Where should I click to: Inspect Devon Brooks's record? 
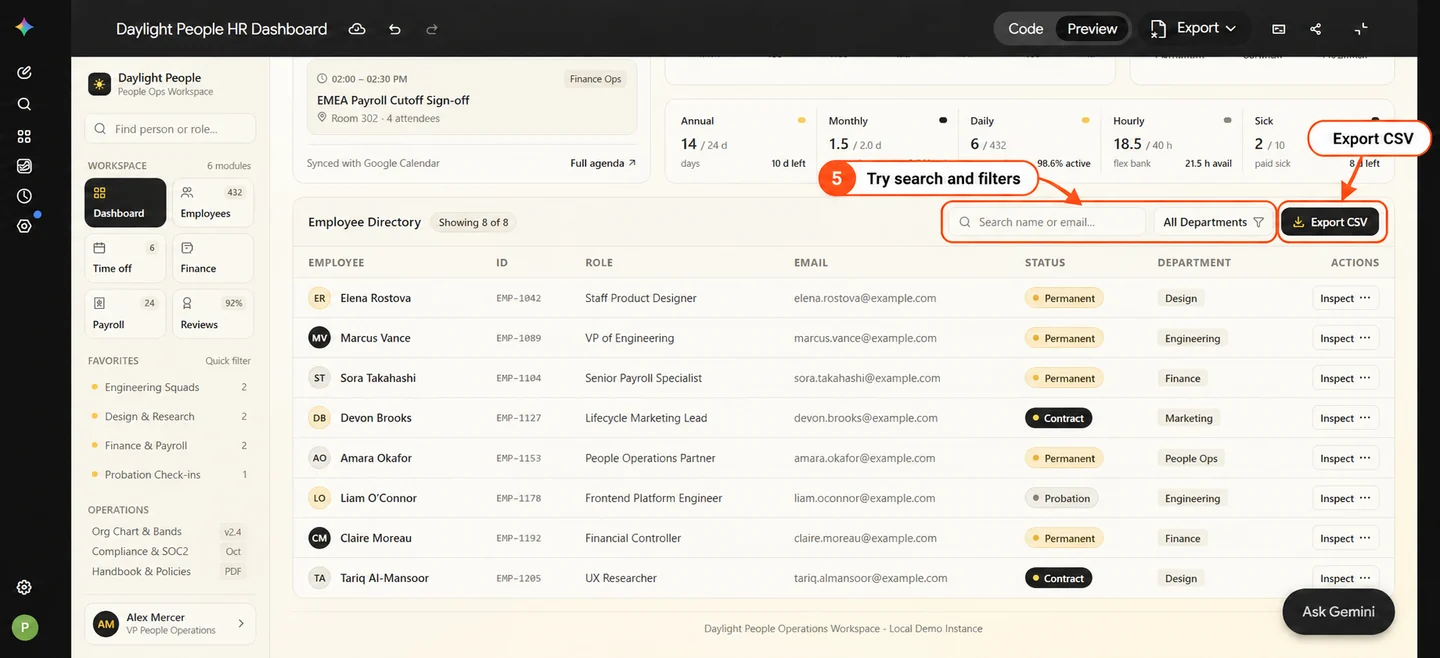[1345, 418]
